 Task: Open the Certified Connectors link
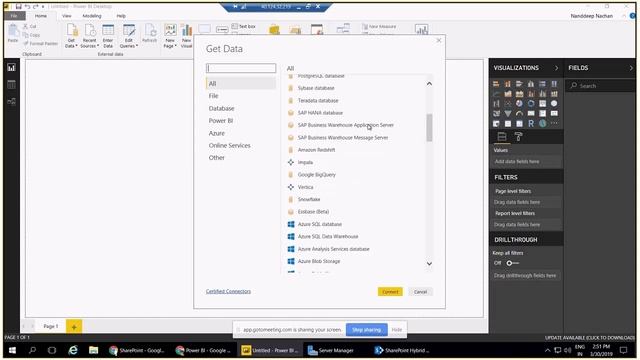pos(228,291)
